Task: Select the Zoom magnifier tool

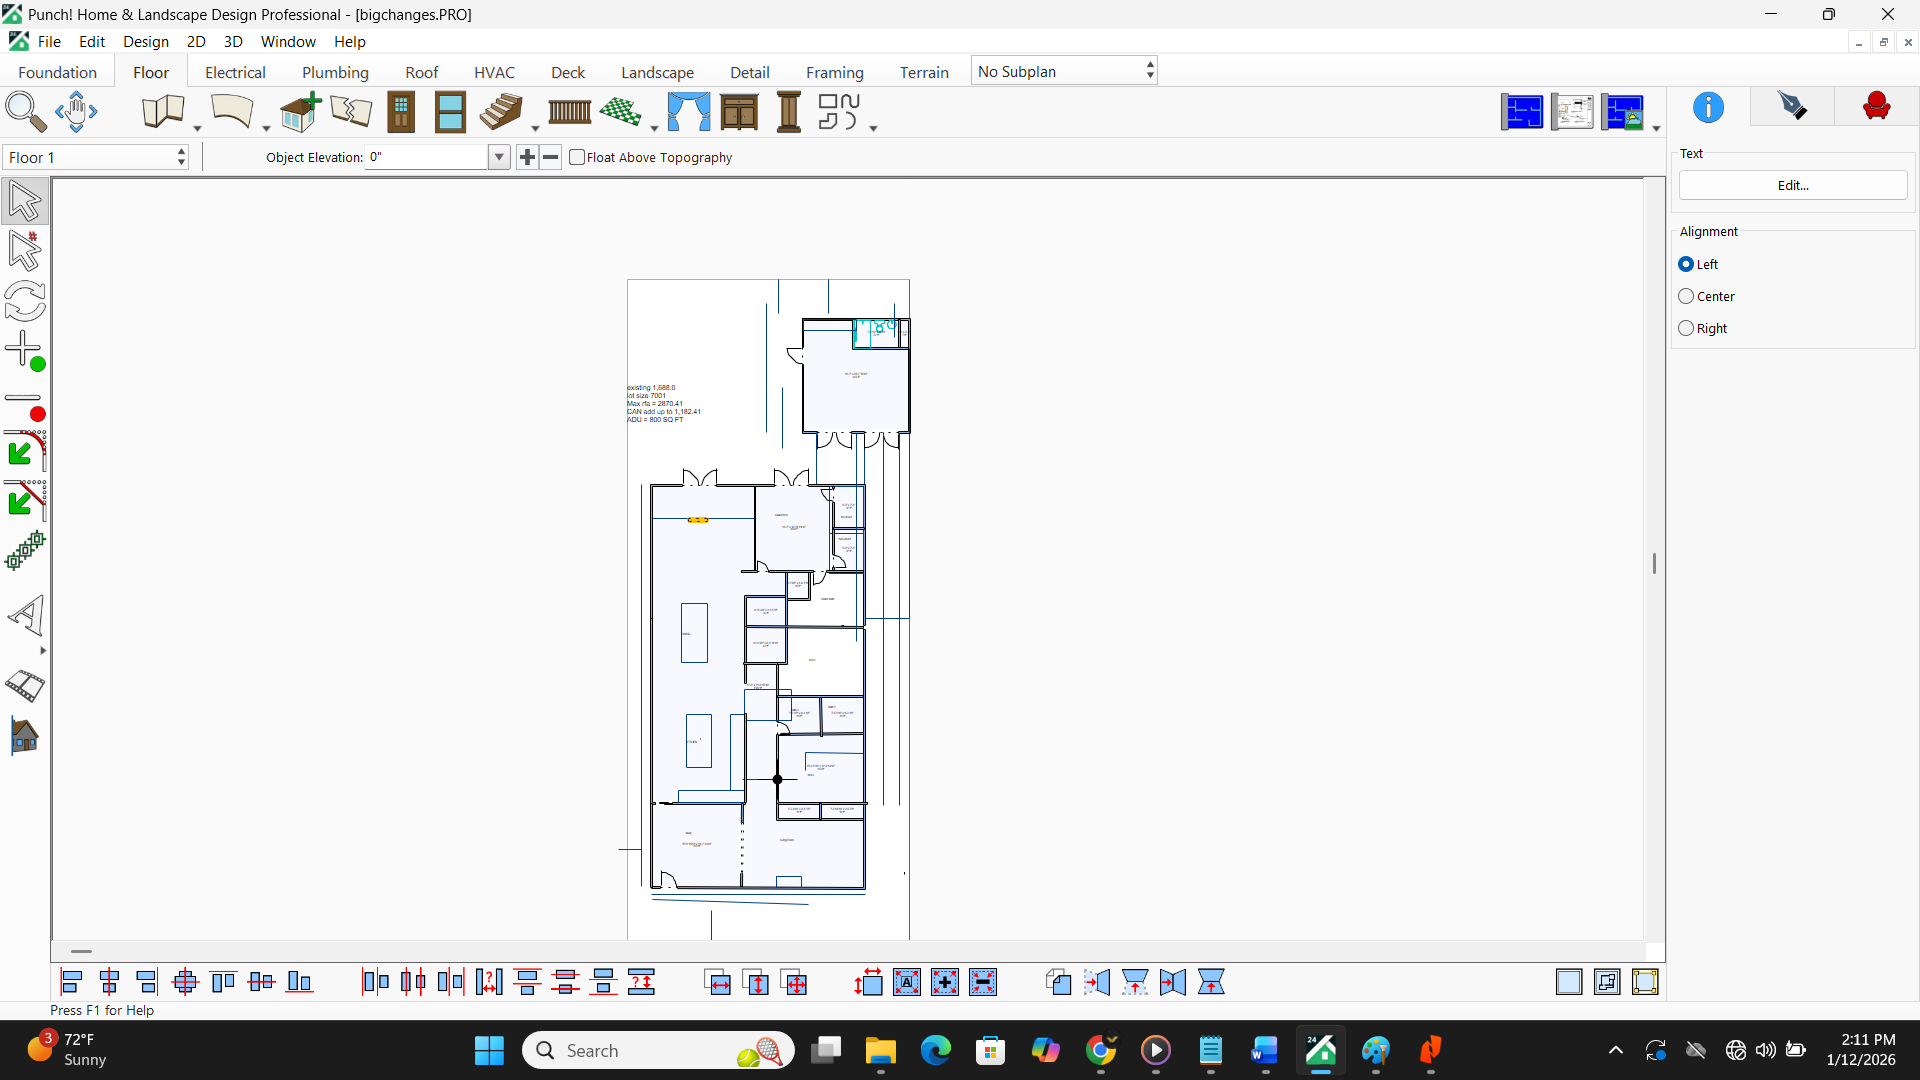Action: pyautogui.click(x=25, y=111)
